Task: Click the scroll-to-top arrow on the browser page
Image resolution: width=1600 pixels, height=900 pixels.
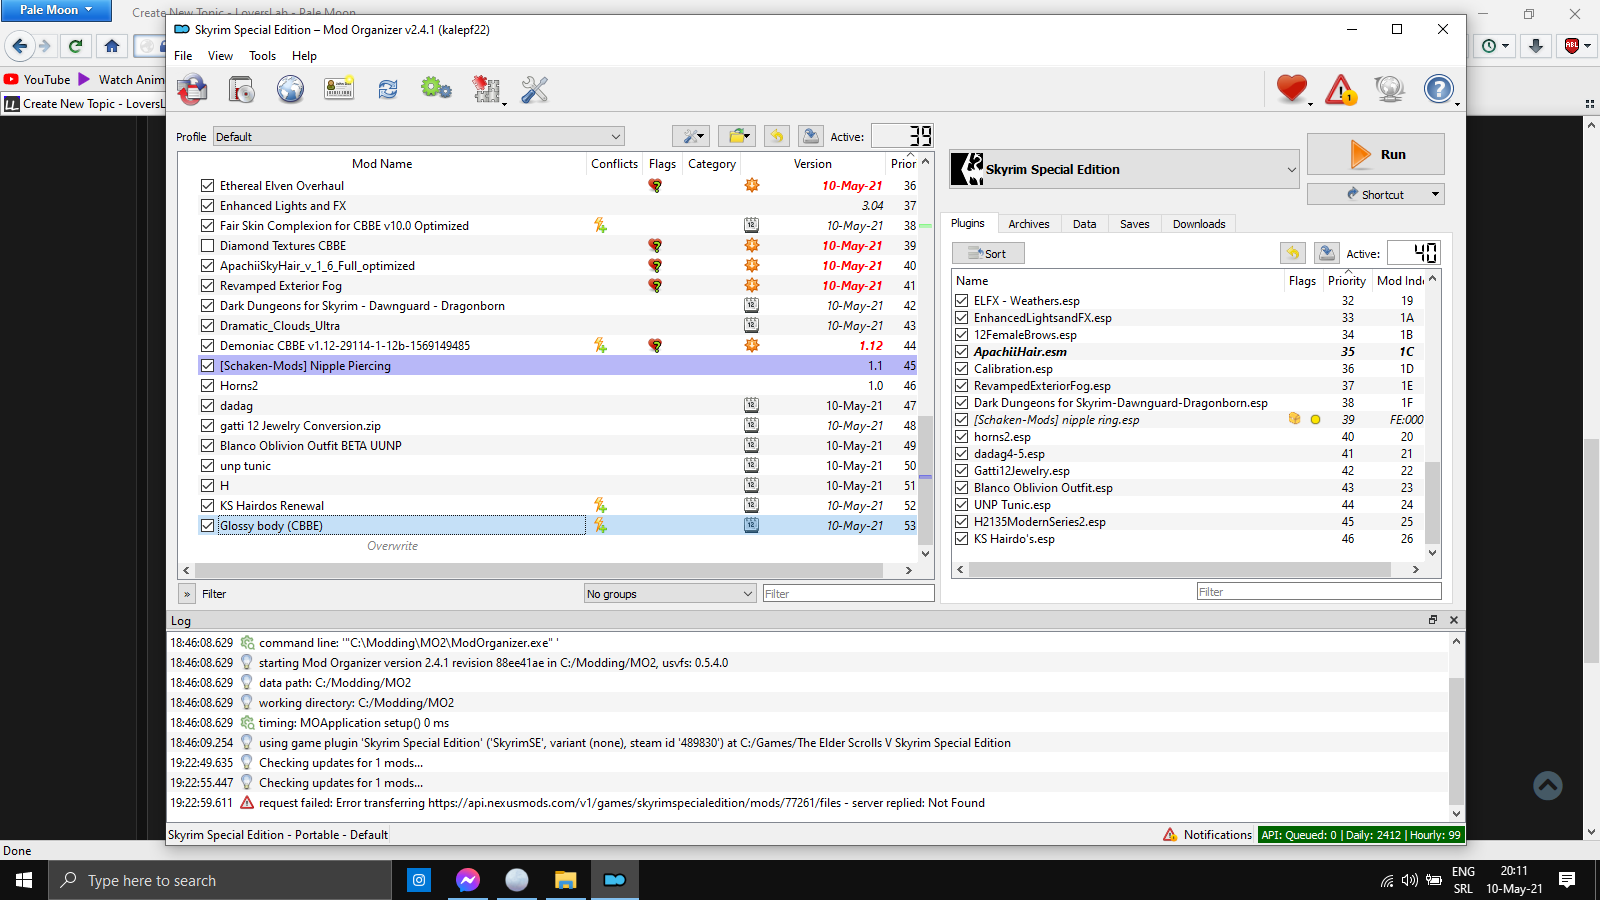Action: click(x=1548, y=785)
